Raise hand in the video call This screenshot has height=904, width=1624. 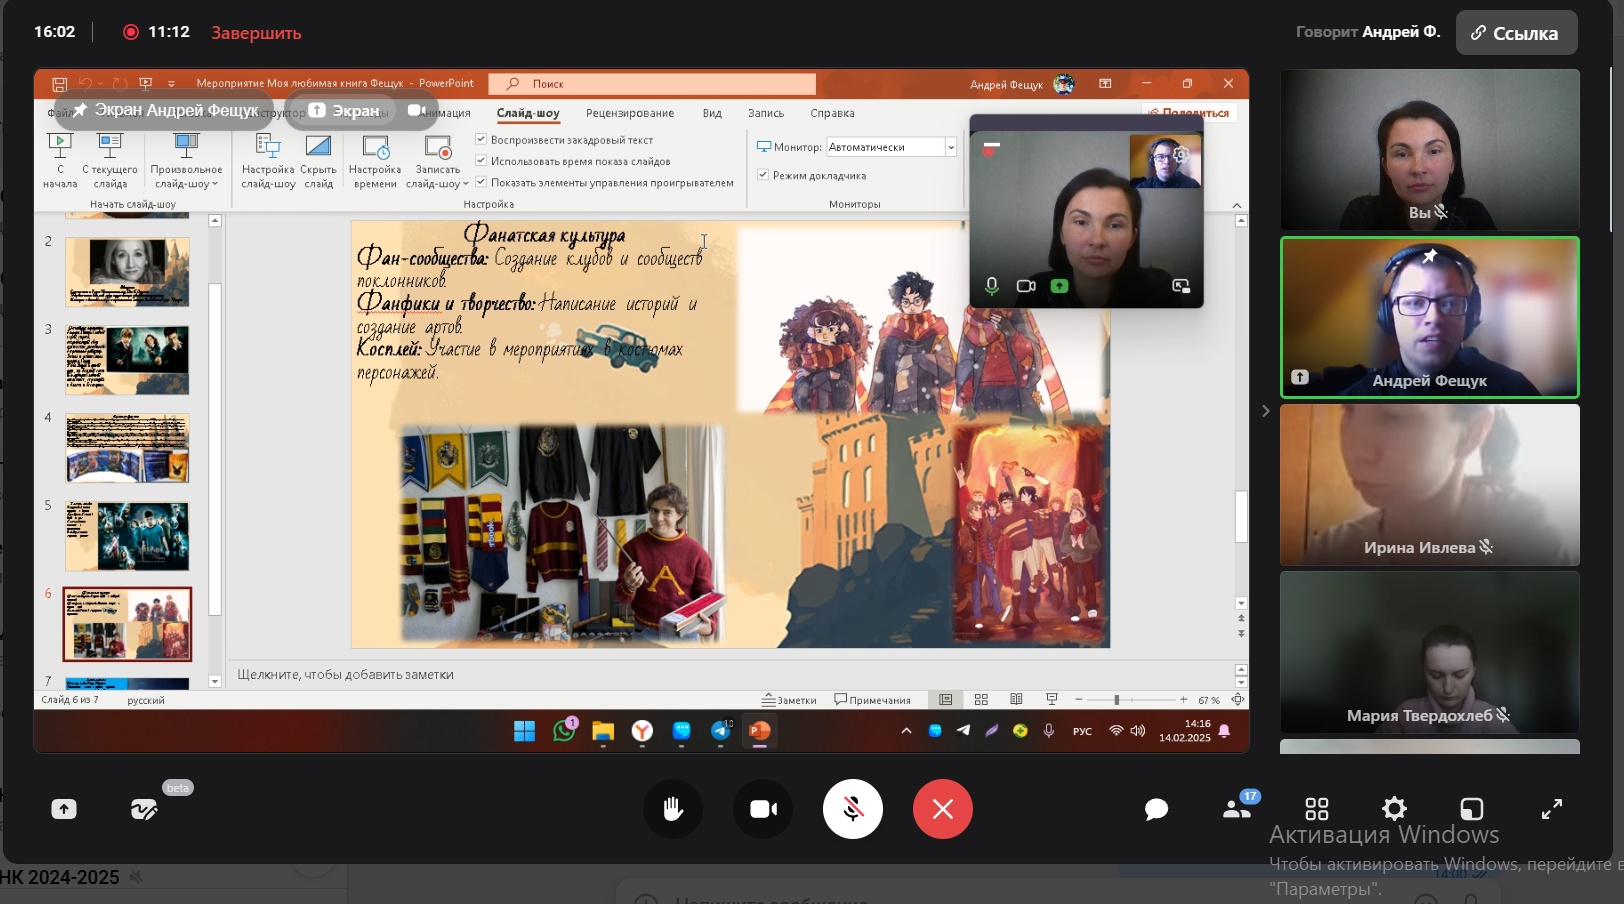pyautogui.click(x=673, y=809)
